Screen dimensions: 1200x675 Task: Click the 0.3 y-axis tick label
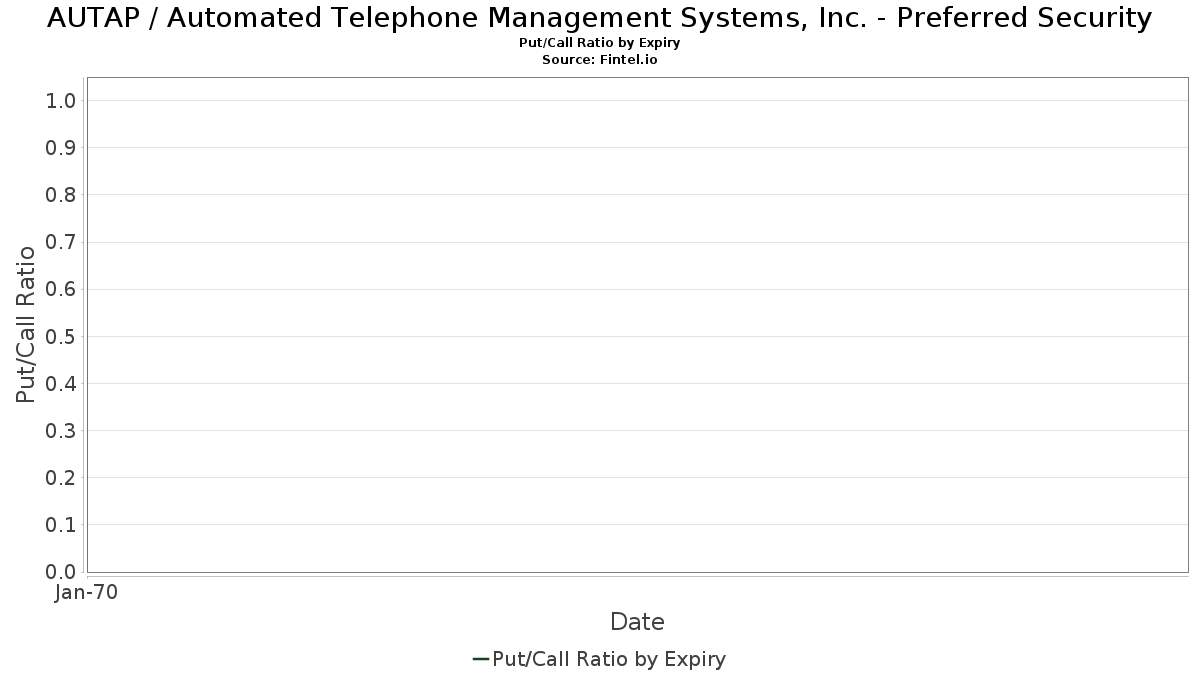click(x=61, y=430)
